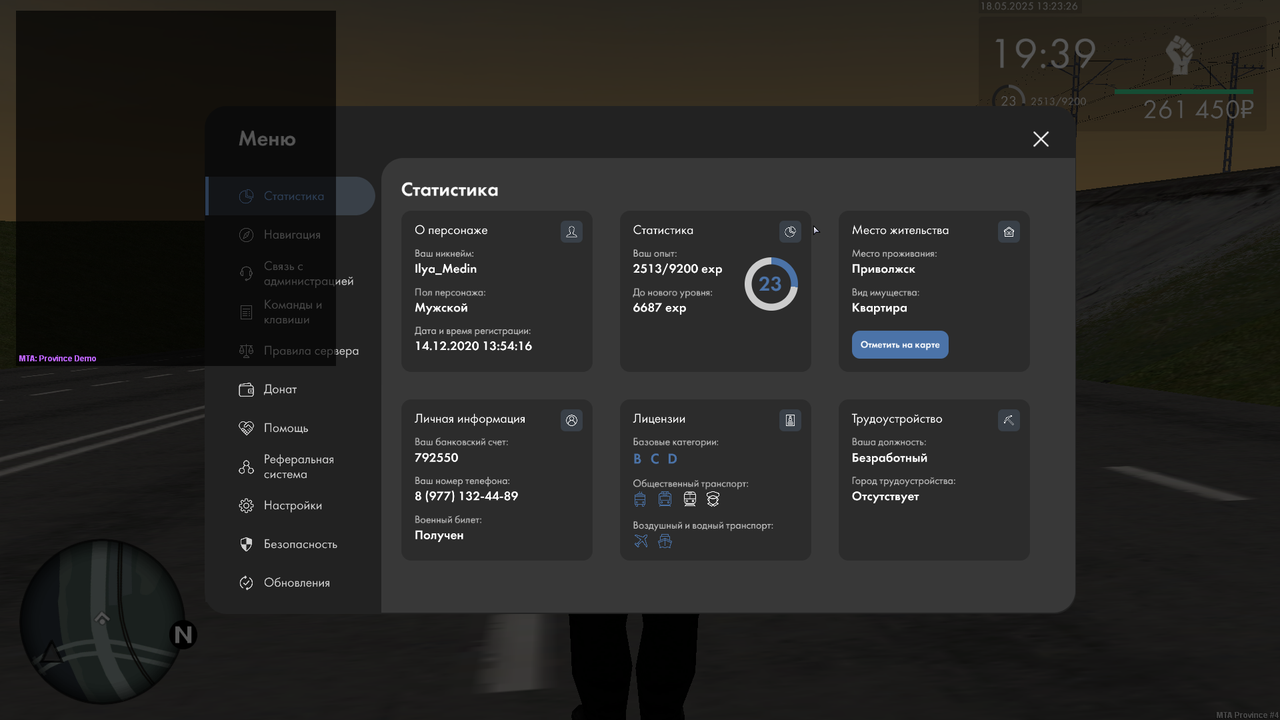Click the 2513/9200 exp value in card
This screenshot has height=720, width=1280.
point(678,269)
